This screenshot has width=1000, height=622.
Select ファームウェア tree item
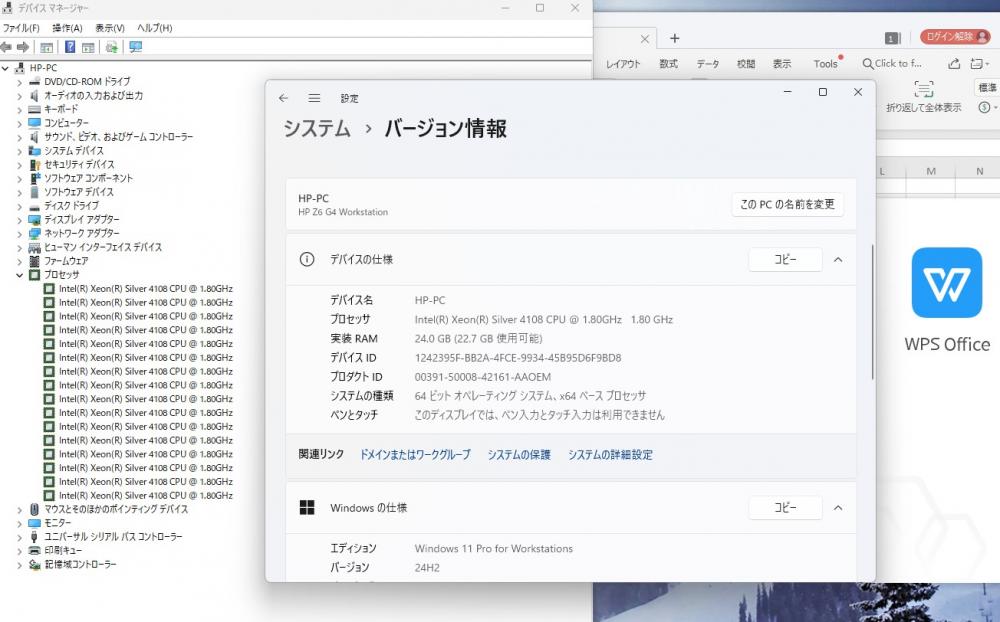click(66, 261)
